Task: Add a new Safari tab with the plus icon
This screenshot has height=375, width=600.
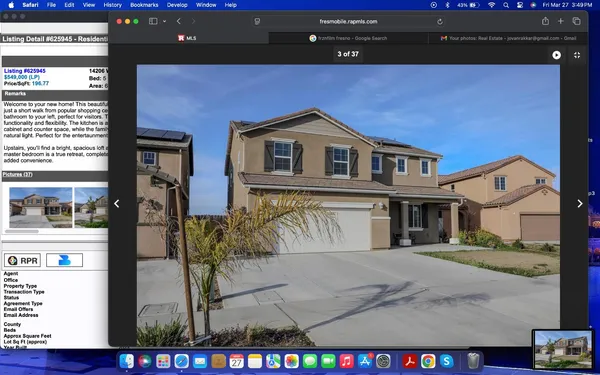Action: coord(561,21)
